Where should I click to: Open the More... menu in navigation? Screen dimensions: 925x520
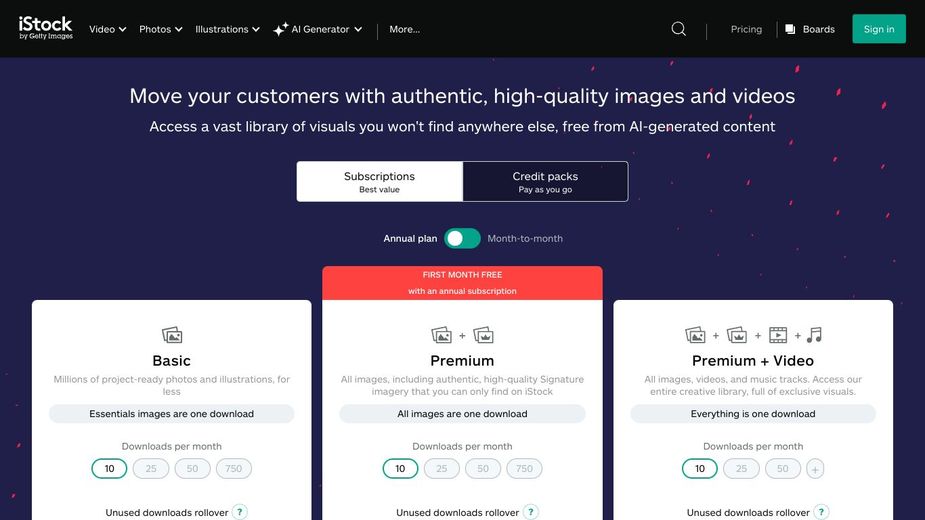pos(404,29)
